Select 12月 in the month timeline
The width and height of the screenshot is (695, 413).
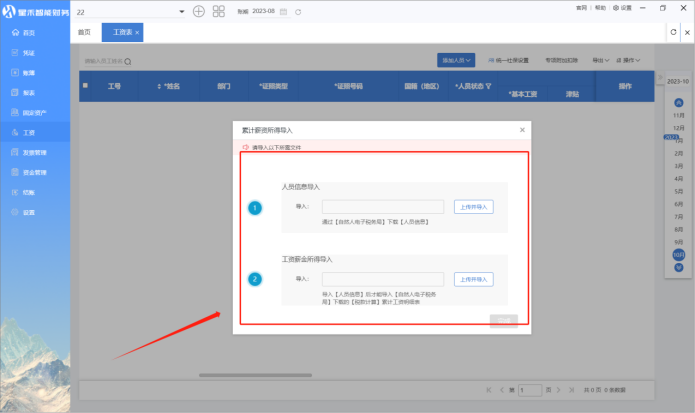(x=679, y=128)
